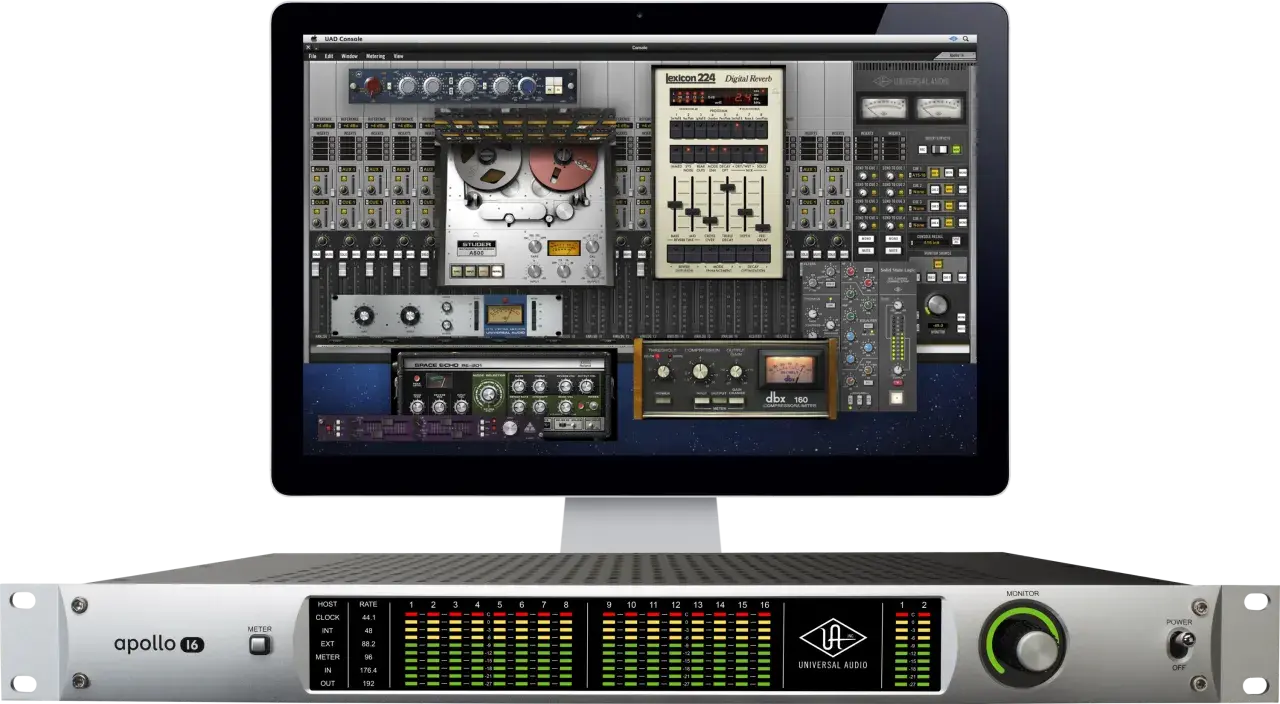Click the Output Gain knob on the dbx 160

[738, 371]
